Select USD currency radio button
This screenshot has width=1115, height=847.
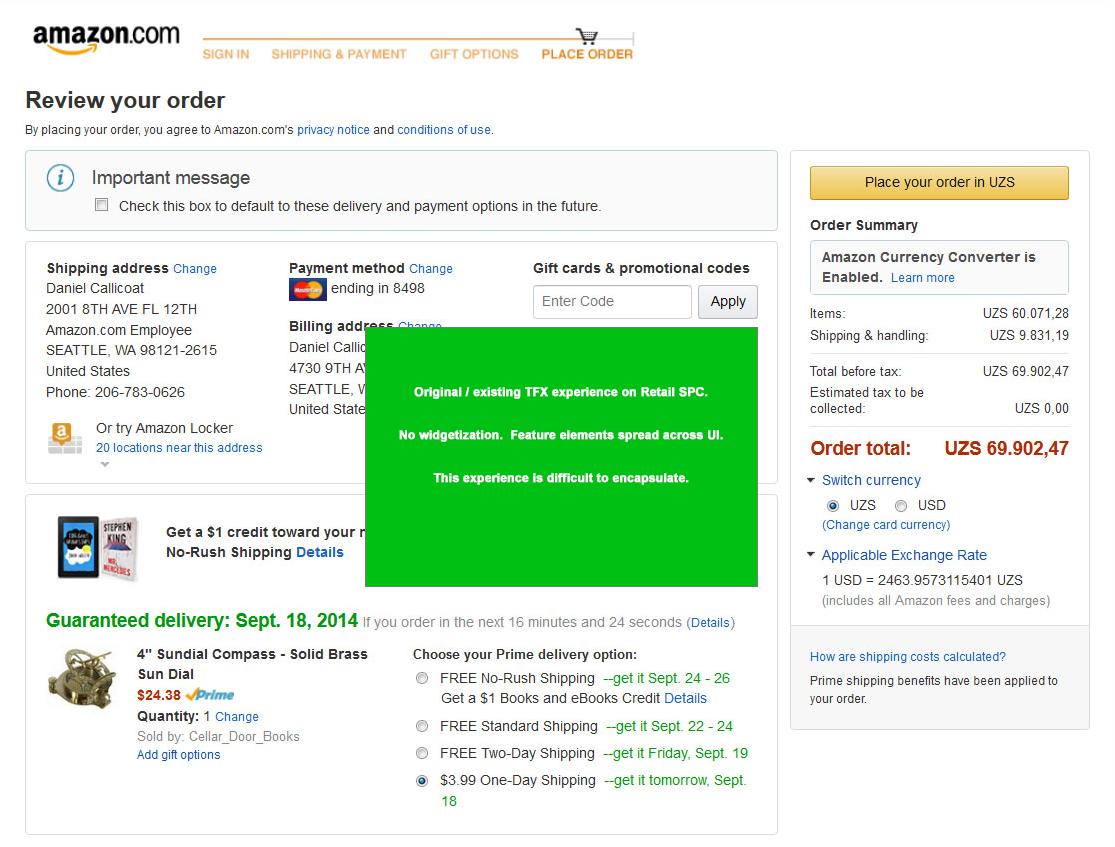point(901,506)
